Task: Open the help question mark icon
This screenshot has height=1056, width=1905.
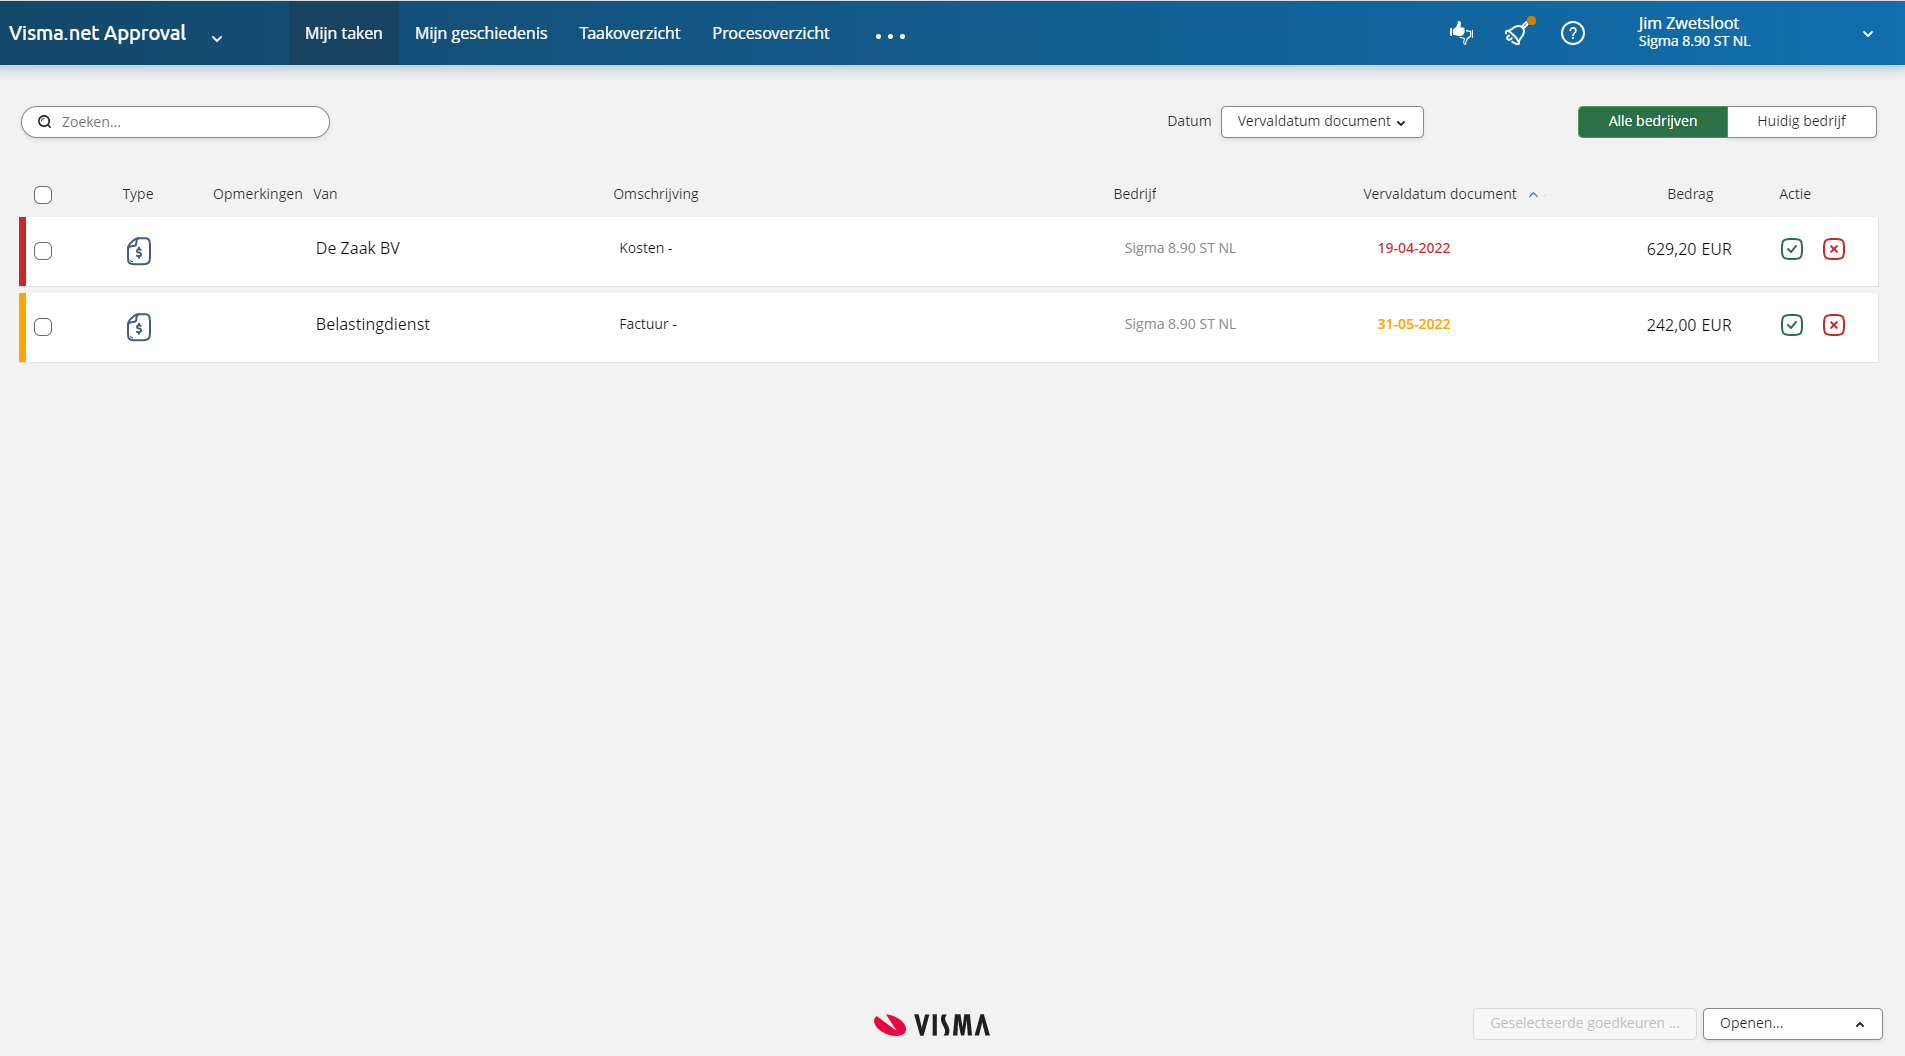Action: 1572,33
